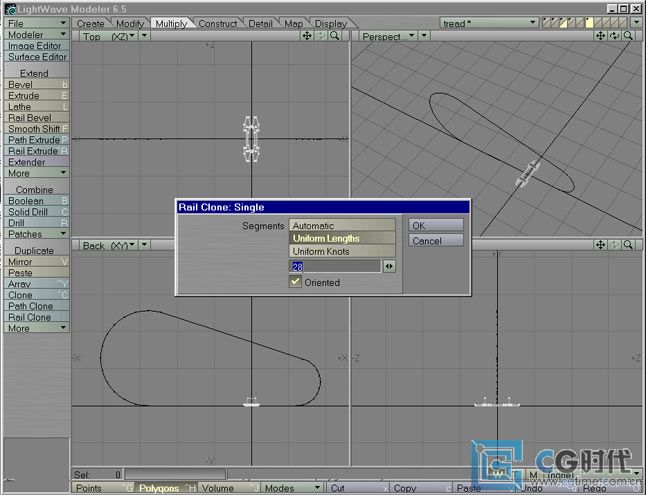646x495 pixels.
Task: Open the Modeler dropdown menu
Action: click(36, 35)
